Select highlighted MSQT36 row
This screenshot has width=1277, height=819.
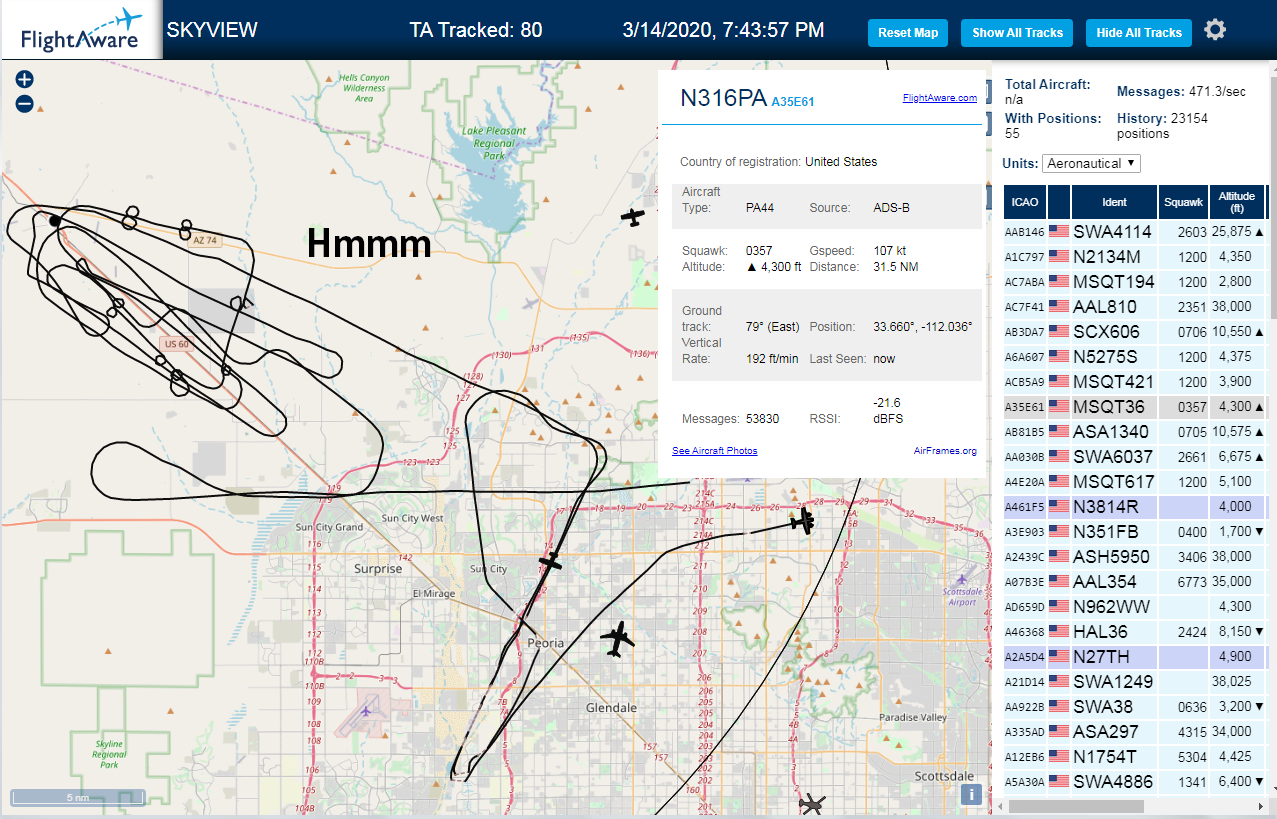[1135, 407]
